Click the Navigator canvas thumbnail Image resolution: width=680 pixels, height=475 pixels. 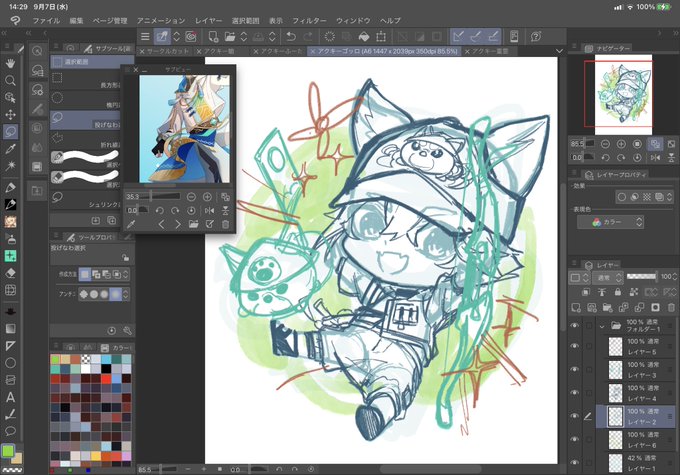point(623,95)
